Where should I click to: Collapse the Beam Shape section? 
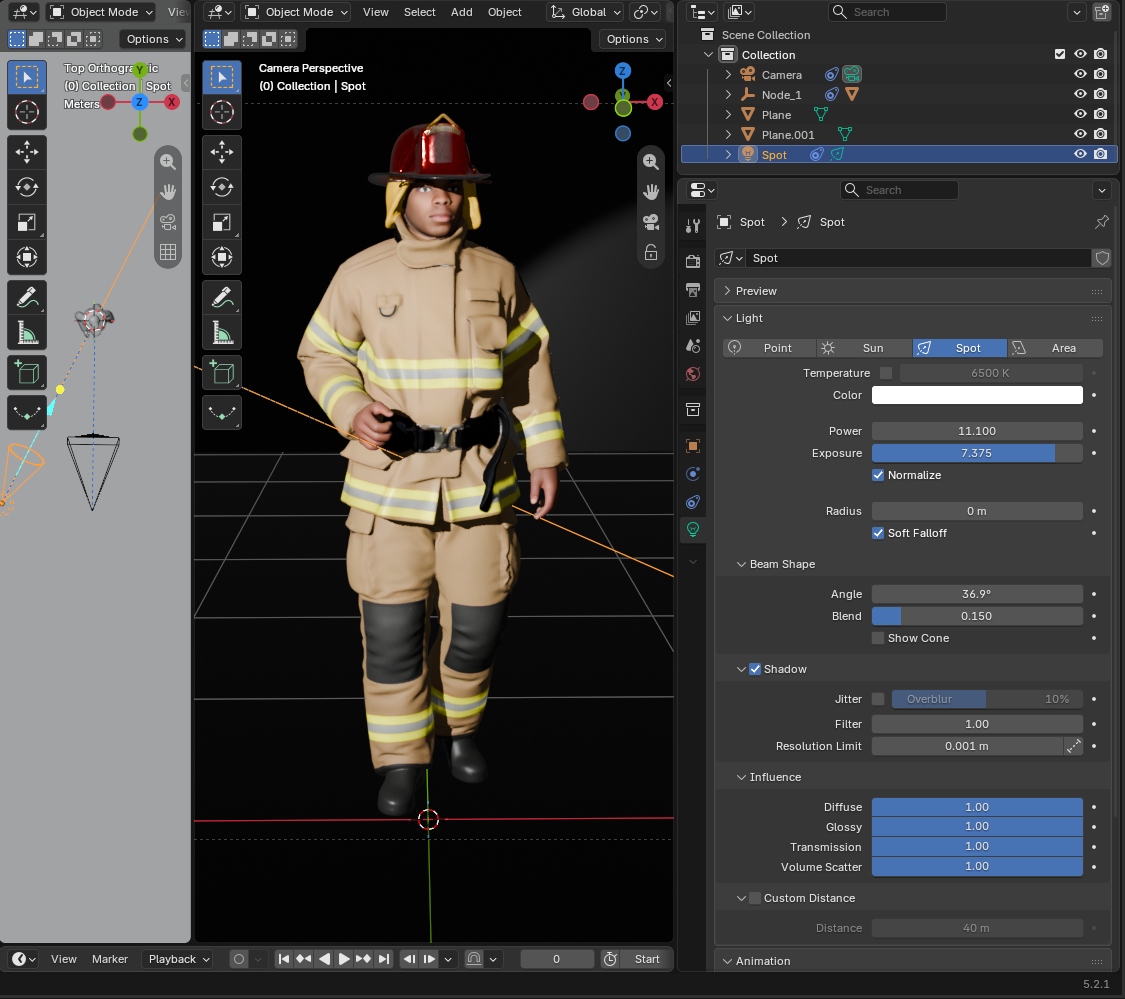click(x=741, y=564)
